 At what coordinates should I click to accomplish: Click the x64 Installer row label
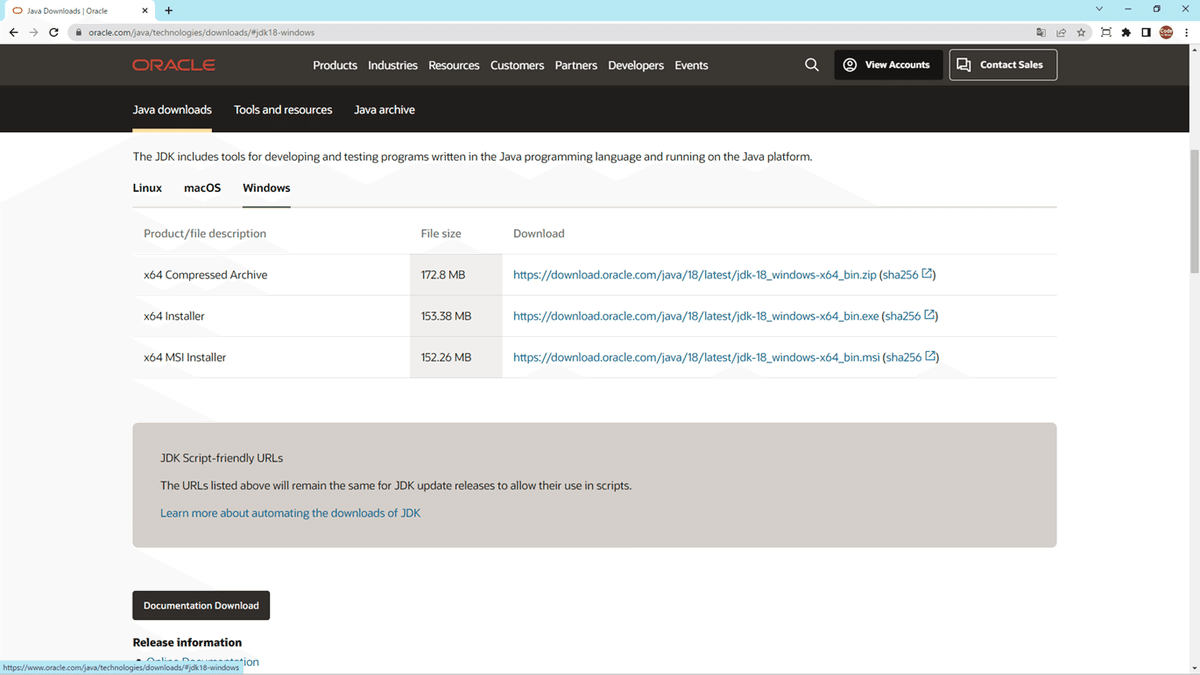click(174, 316)
